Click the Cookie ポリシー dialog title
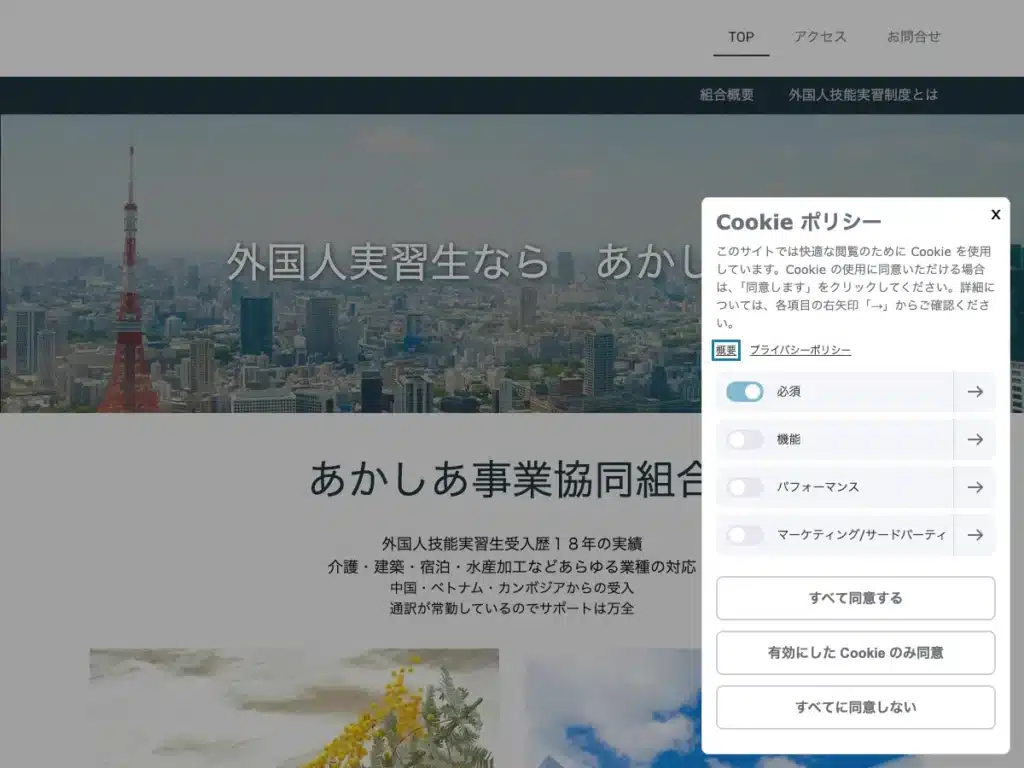Screen dimensions: 1024x768 [799, 222]
